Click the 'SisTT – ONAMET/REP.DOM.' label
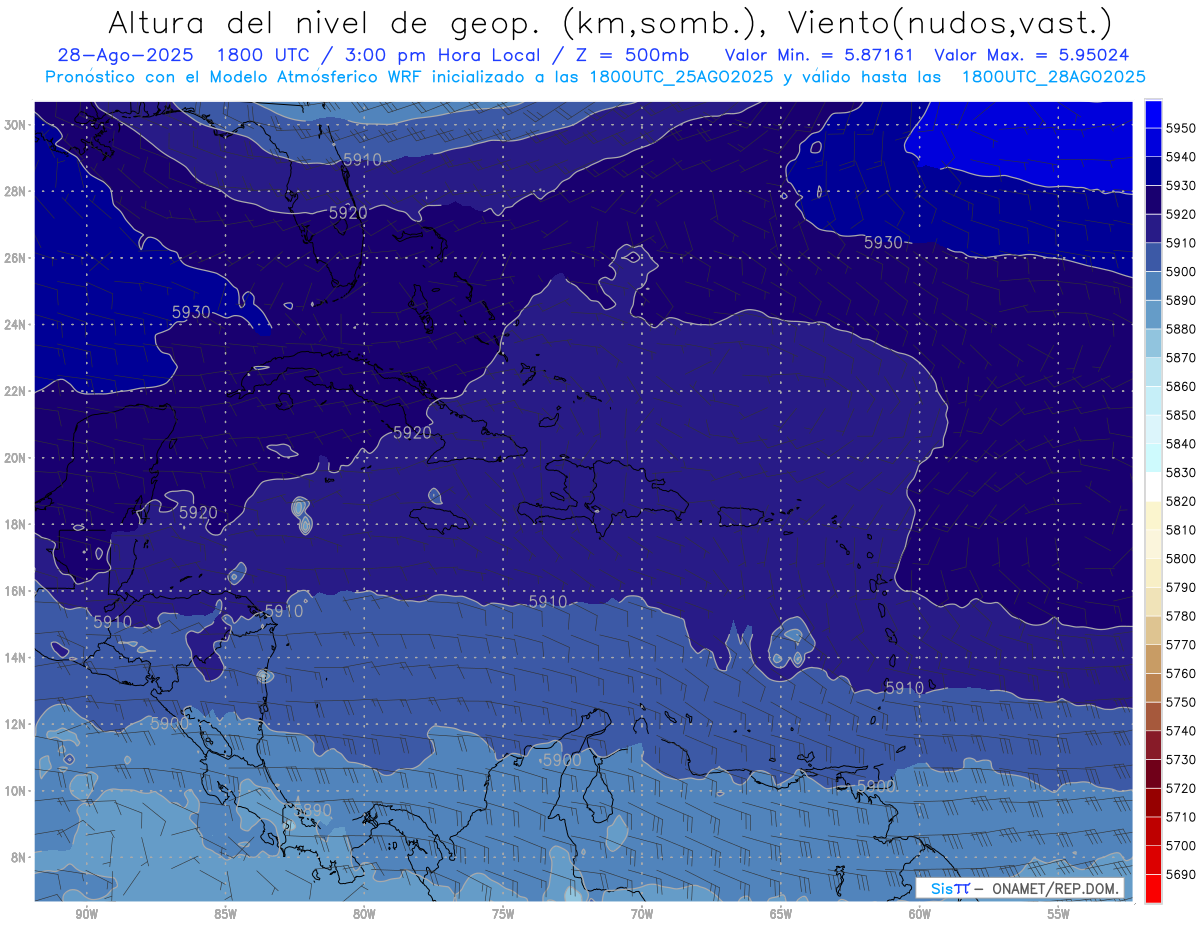The width and height of the screenshot is (1200, 927). tap(1019, 888)
